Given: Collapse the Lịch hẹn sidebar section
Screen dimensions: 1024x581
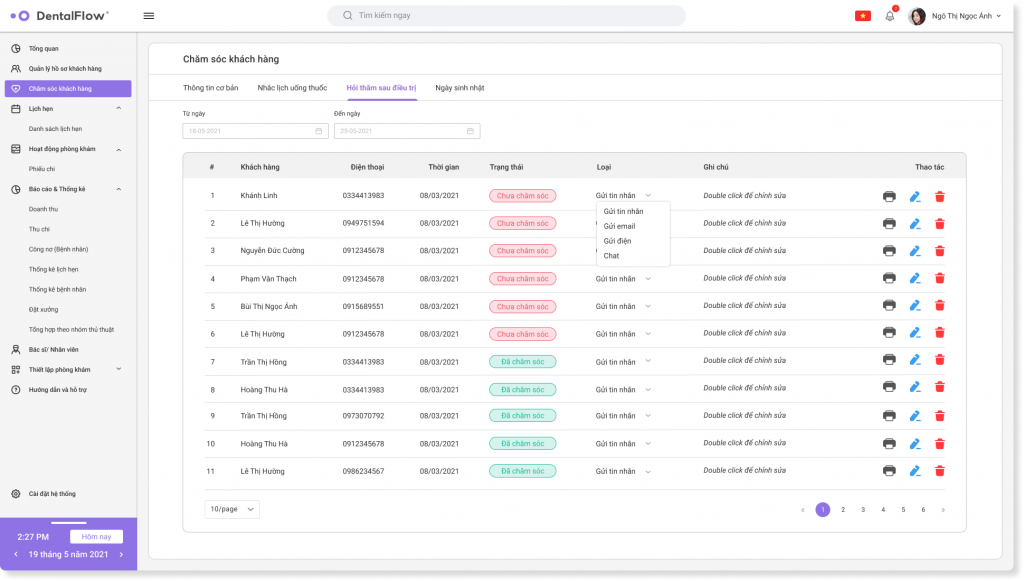Looking at the screenshot, I should click(119, 108).
